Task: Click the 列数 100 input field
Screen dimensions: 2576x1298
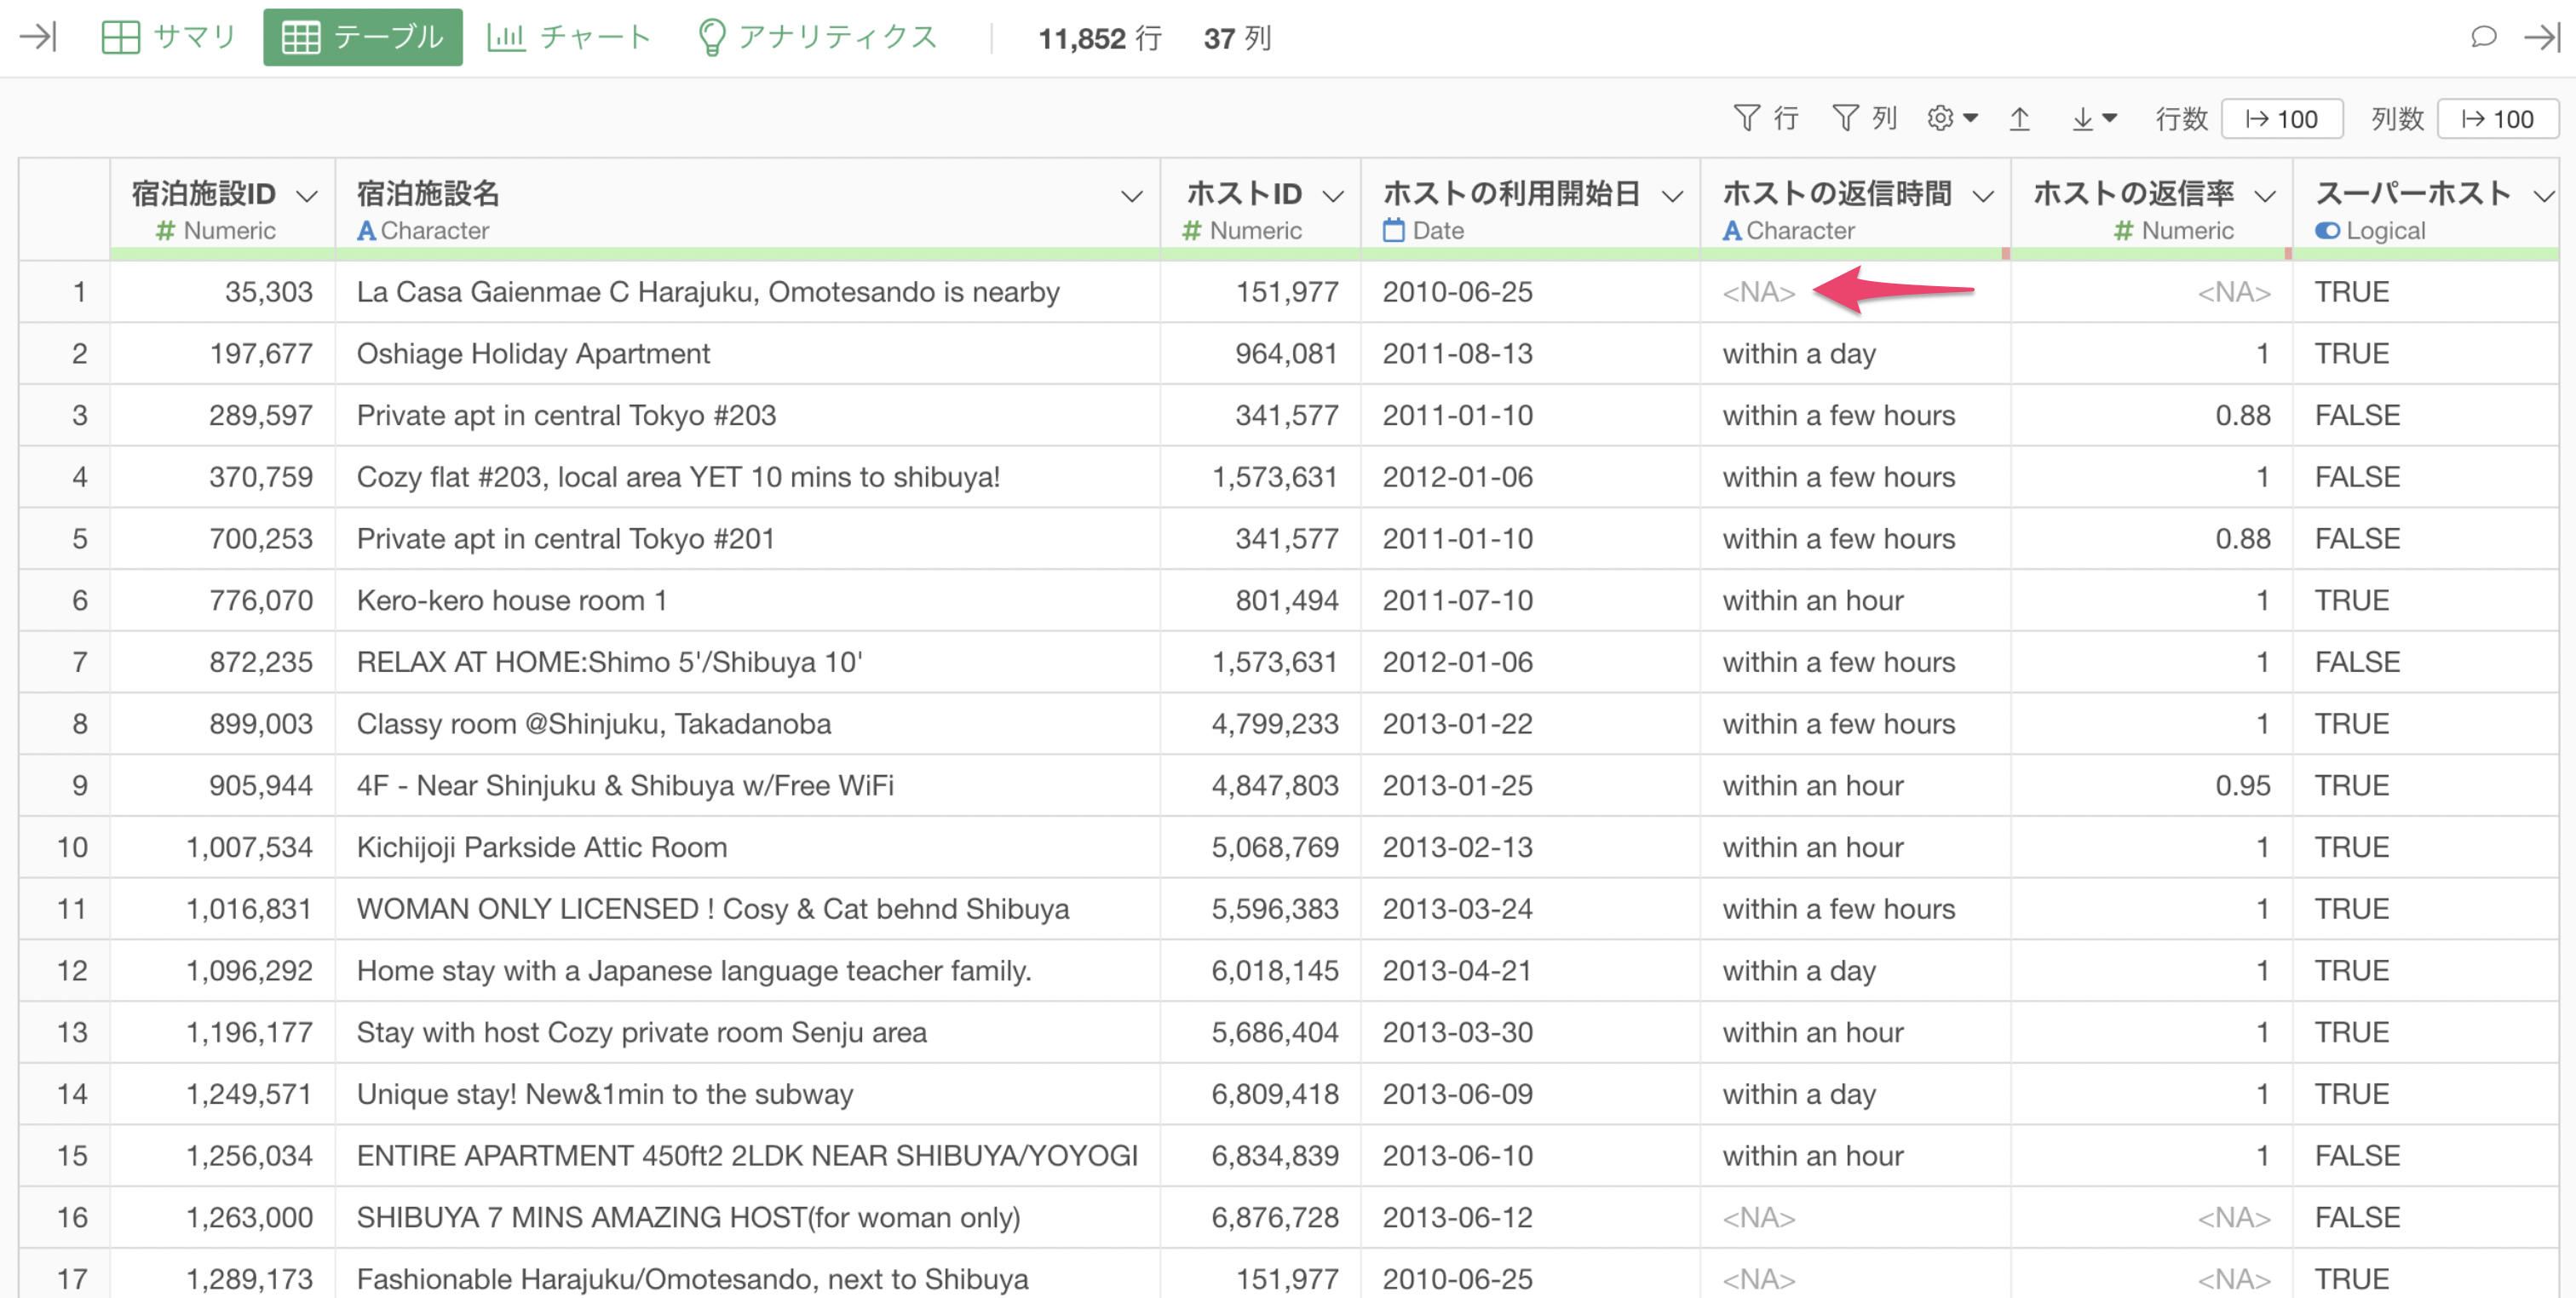Action: coord(2497,119)
